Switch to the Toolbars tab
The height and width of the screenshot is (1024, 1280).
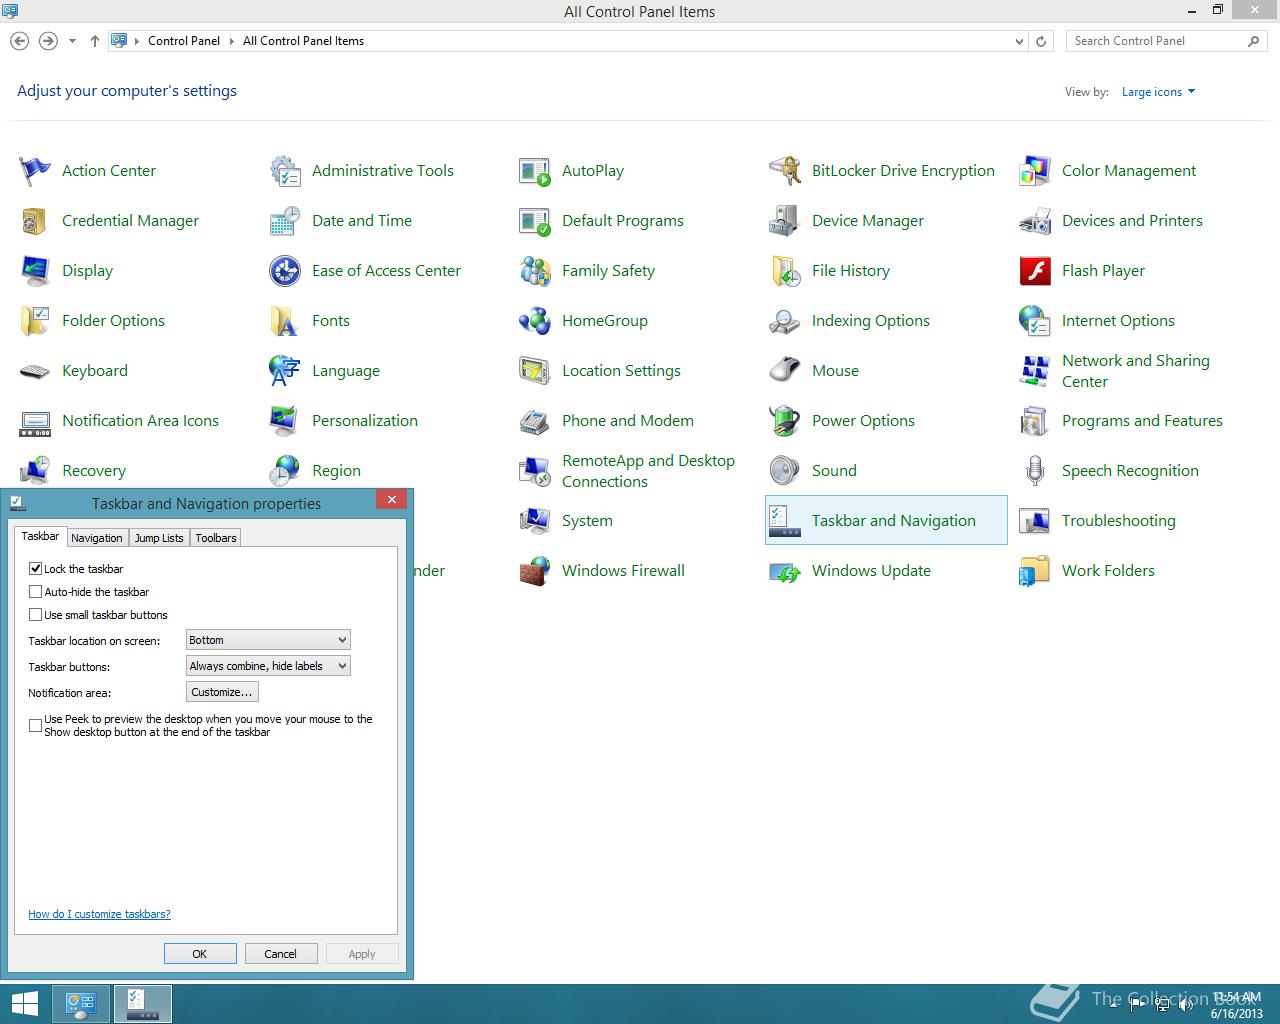click(x=216, y=538)
